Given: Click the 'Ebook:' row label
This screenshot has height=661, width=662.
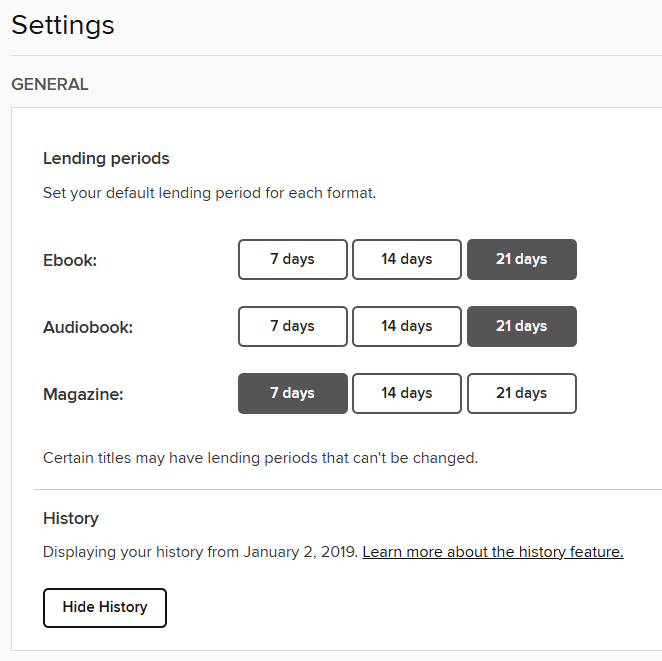Looking at the screenshot, I should pyautogui.click(x=69, y=260).
